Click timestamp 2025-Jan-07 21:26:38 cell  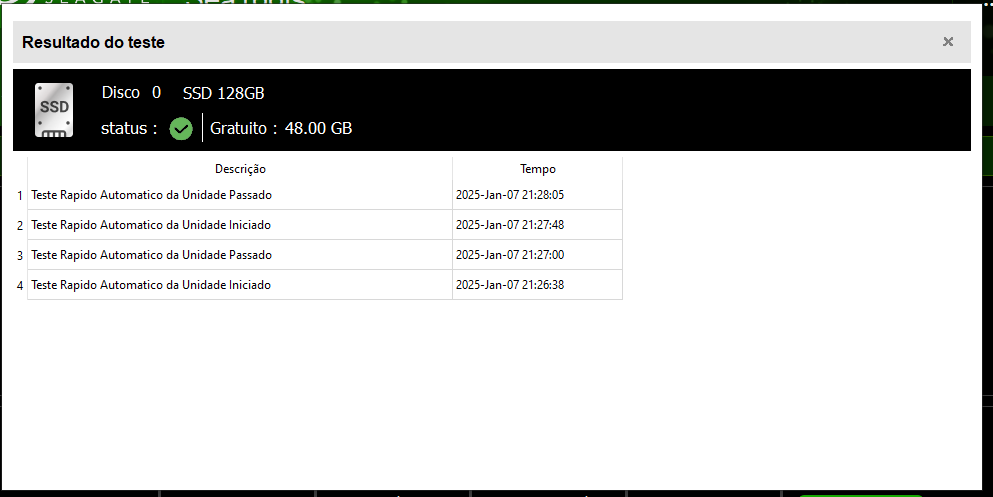click(x=538, y=285)
